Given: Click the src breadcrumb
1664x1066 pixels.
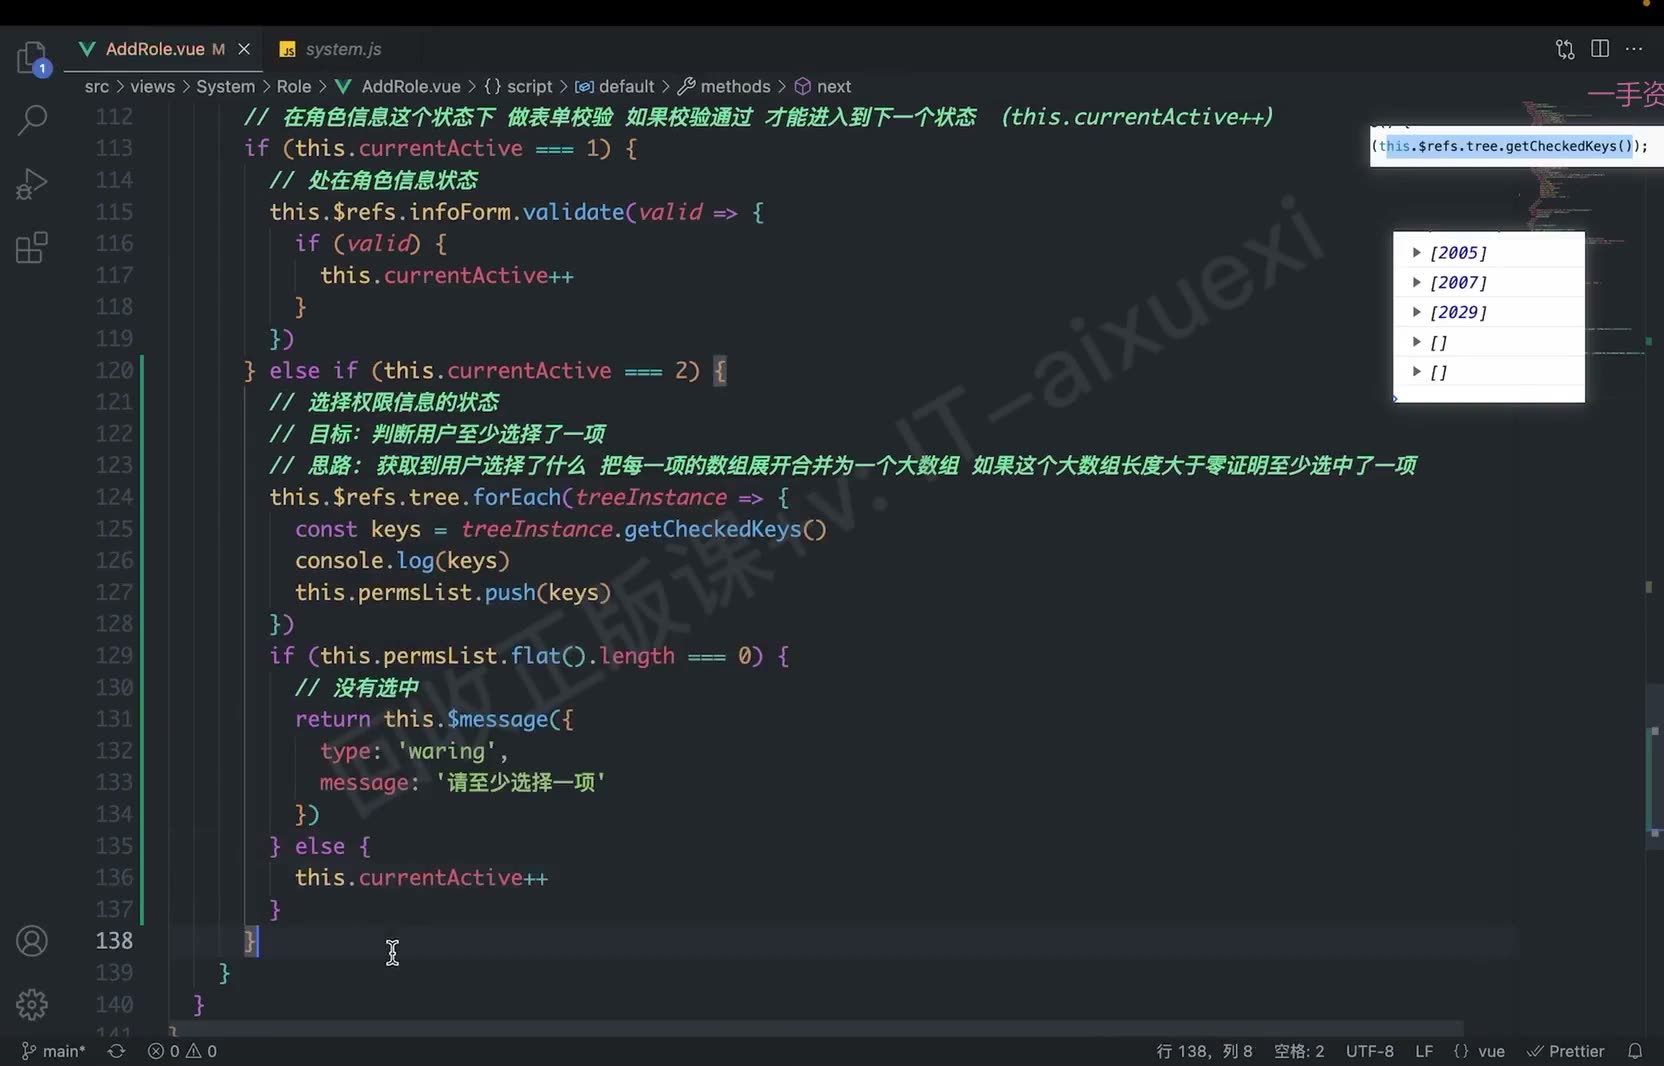Looking at the screenshot, I should click(x=97, y=87).
